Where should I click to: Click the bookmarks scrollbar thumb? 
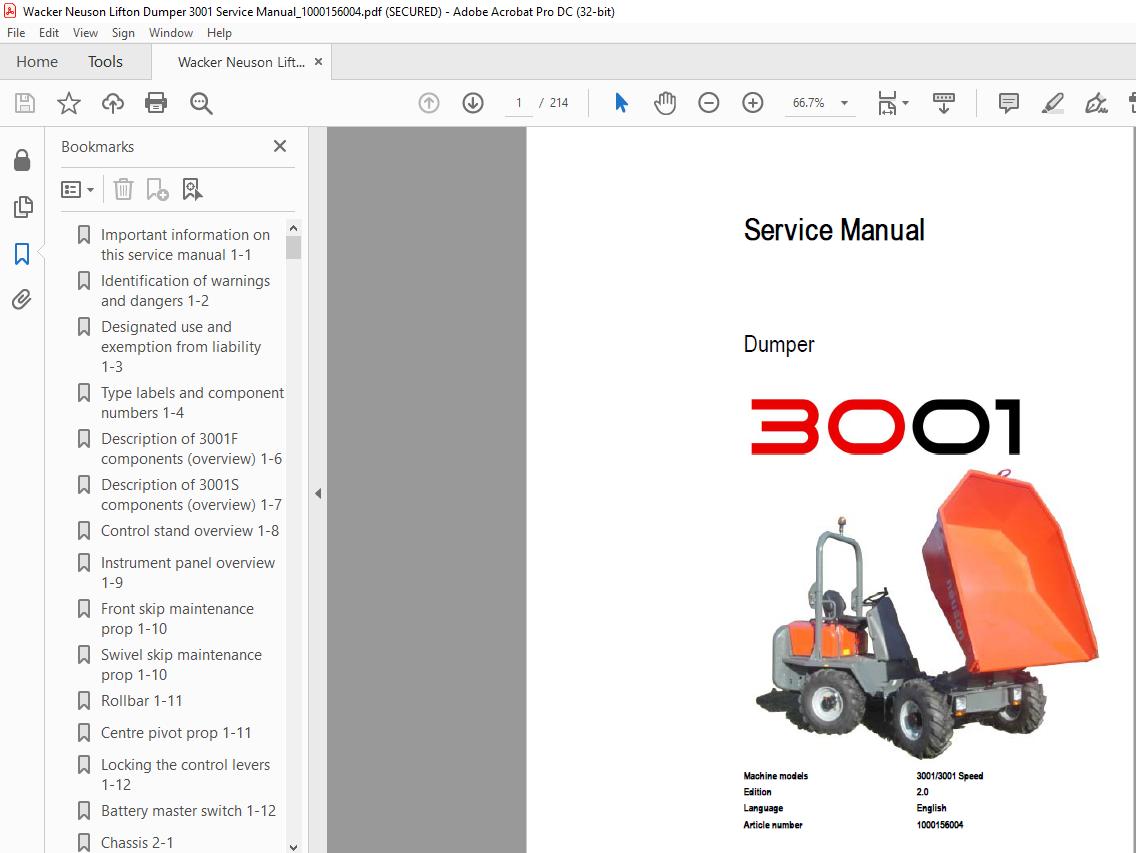tap(293, 247)
